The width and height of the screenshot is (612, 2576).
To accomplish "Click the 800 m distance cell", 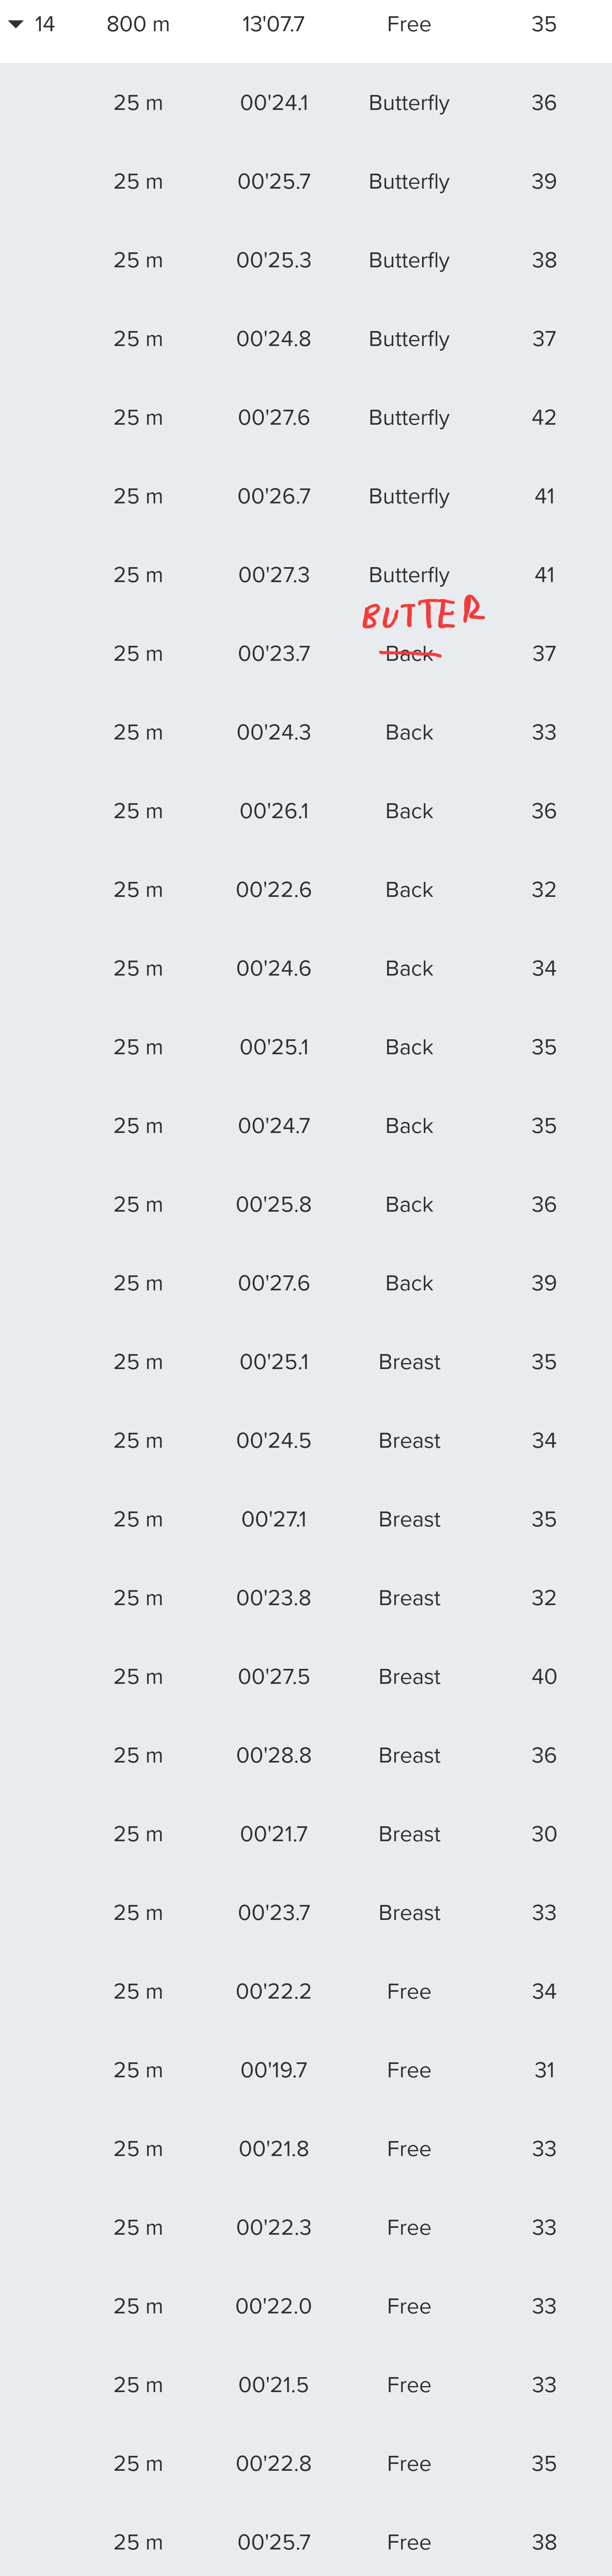I will point(138,24).
